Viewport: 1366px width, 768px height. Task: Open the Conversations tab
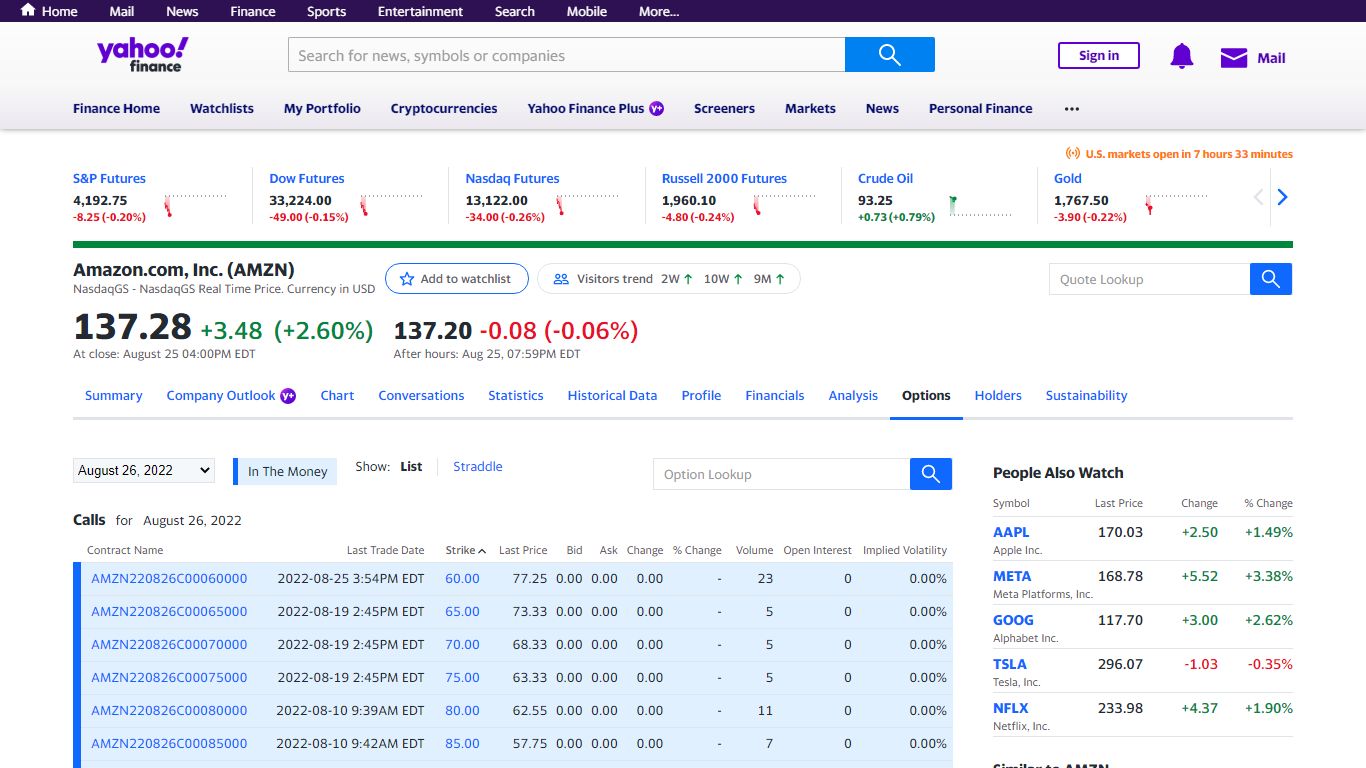pyautogui.click(x=421, y=395)
